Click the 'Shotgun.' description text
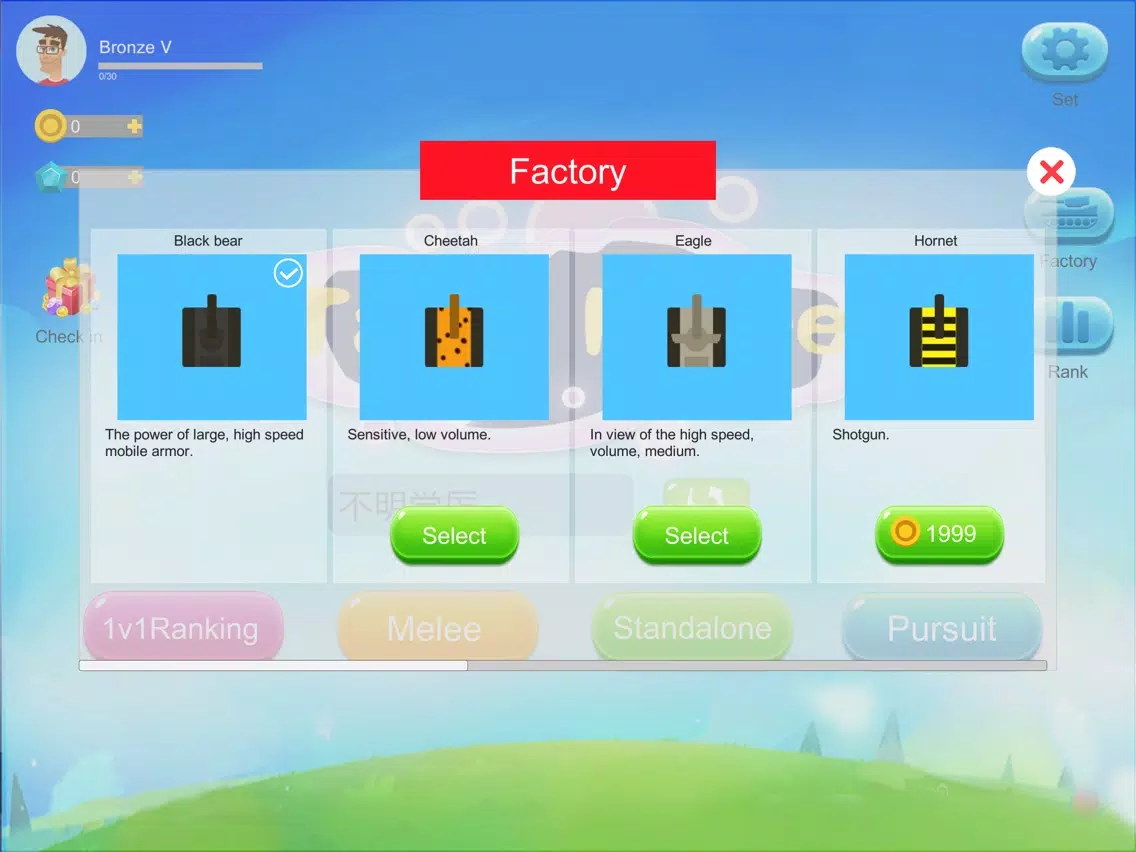Screen dimensions: 1136x852 (x=861, y=435)
